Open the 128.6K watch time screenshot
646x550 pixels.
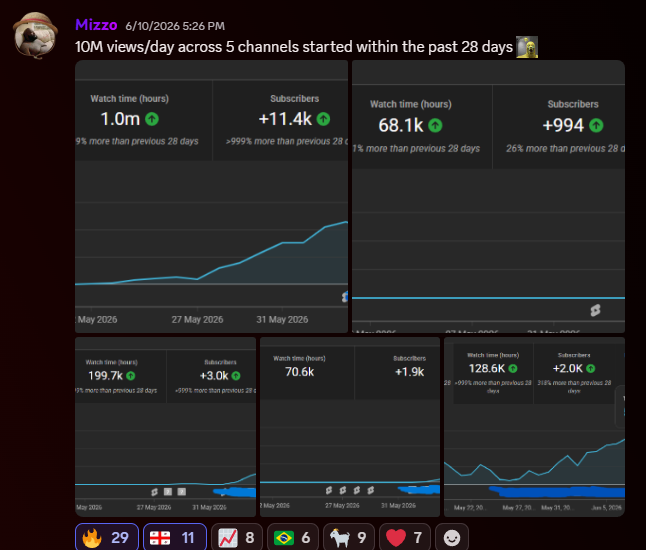point(534,427)
